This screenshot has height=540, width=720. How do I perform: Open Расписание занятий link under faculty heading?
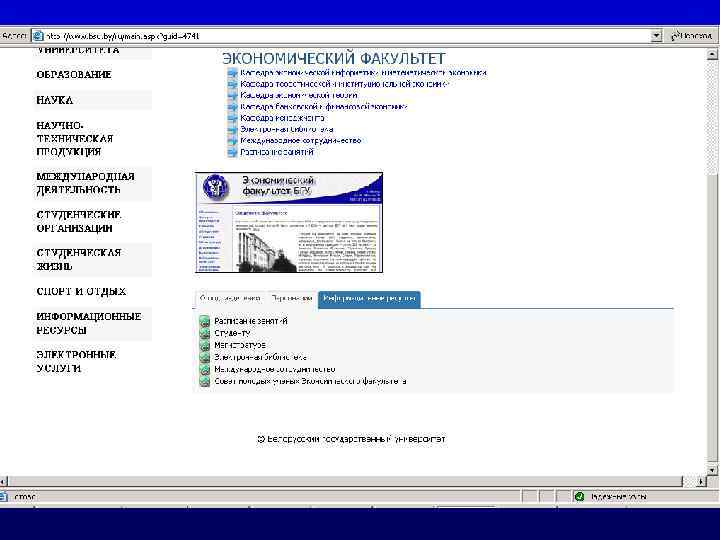click(277, 152)
